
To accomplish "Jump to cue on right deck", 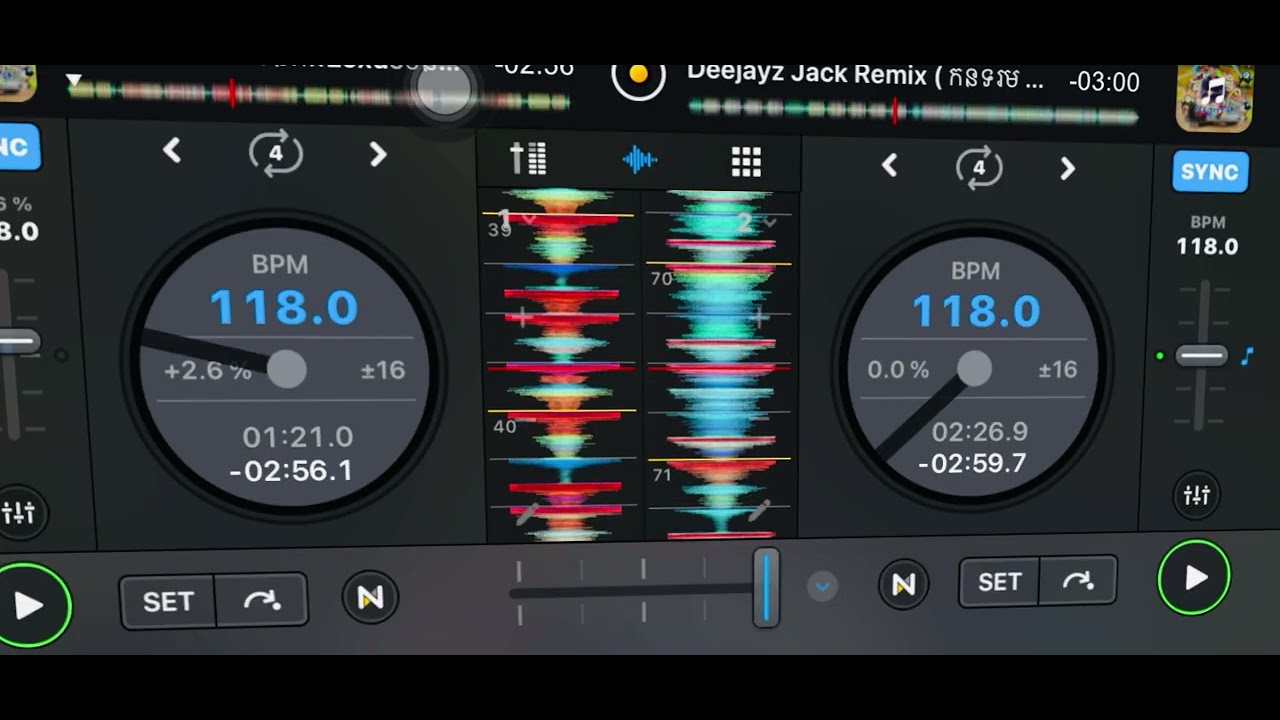I will [x=1077, y=581].
